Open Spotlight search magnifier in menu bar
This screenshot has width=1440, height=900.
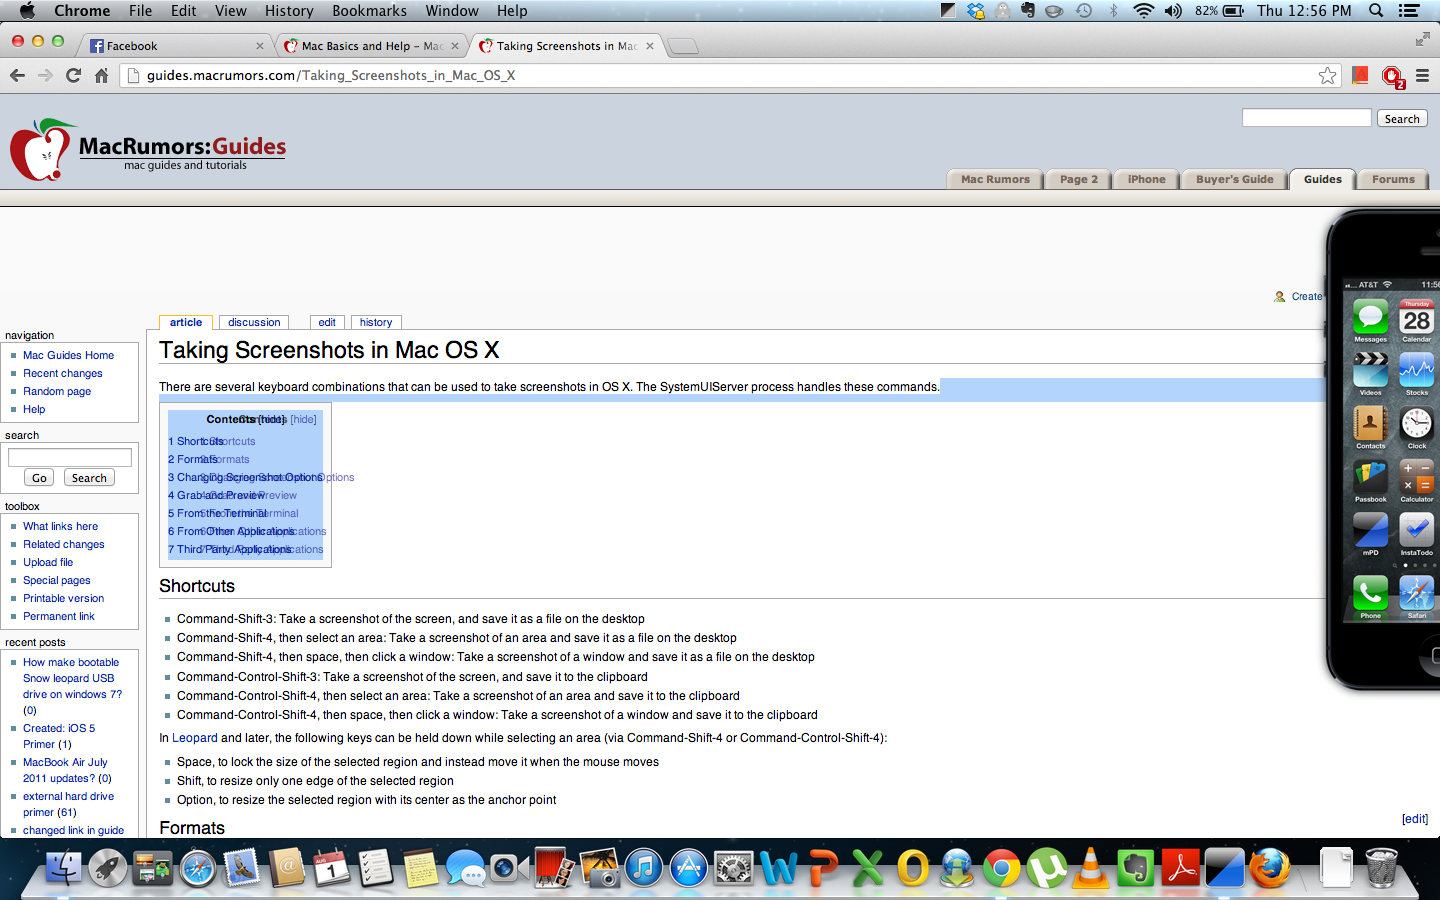coord(1376,10)
